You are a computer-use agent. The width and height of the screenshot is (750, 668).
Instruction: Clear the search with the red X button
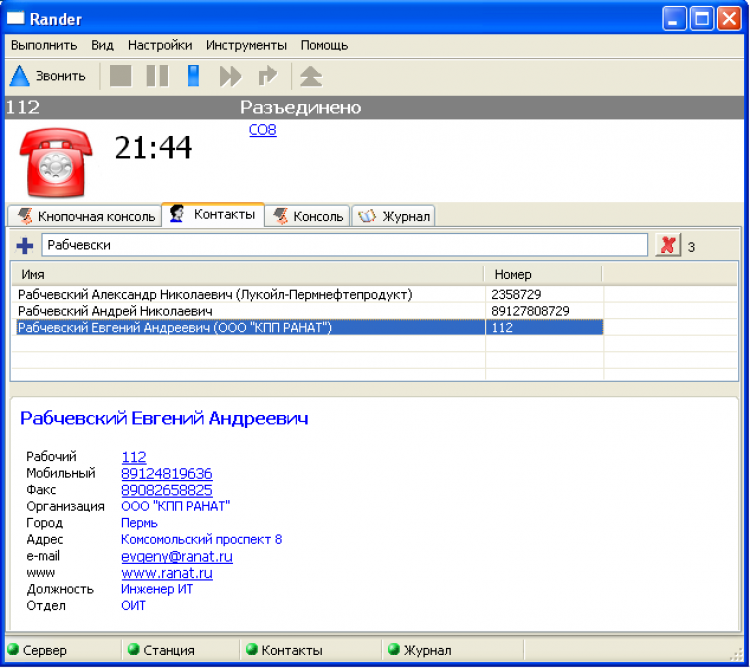pos(668,245)
